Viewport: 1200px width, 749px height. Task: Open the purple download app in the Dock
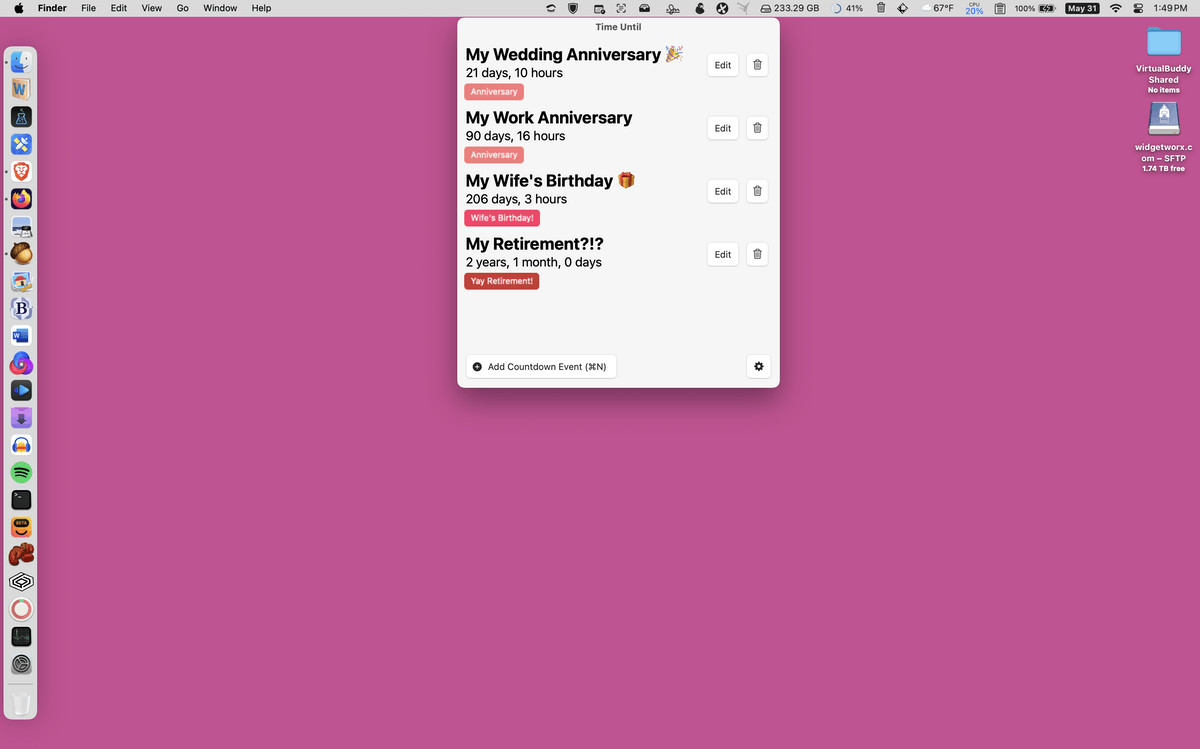coord(21,417)
